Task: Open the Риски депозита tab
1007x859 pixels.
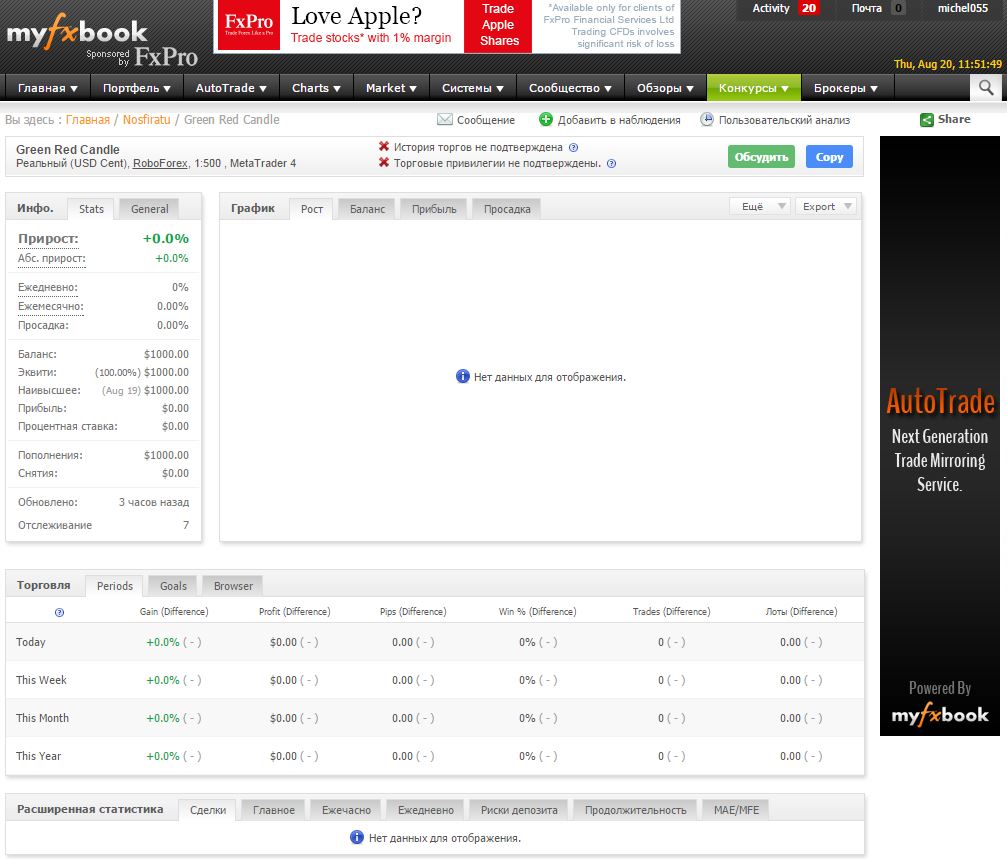Action: click(x=519, y=810)
